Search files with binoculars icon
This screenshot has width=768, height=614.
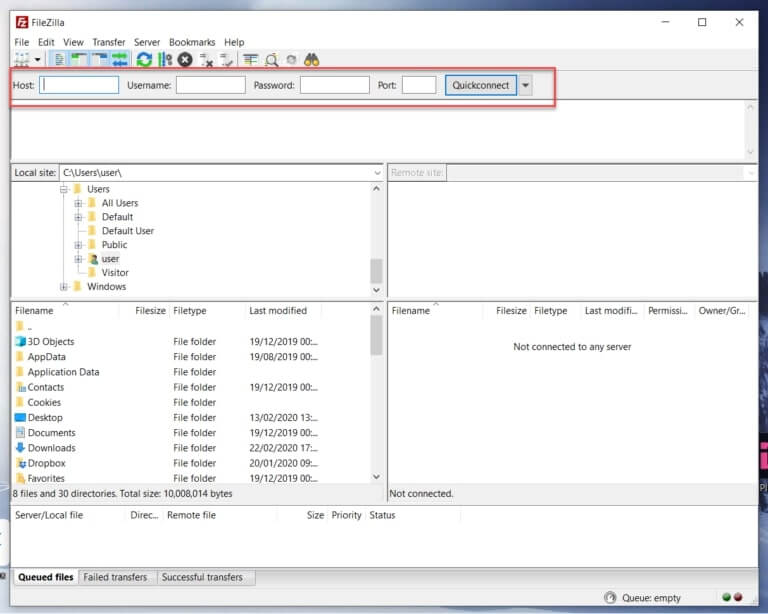point(312,60)
